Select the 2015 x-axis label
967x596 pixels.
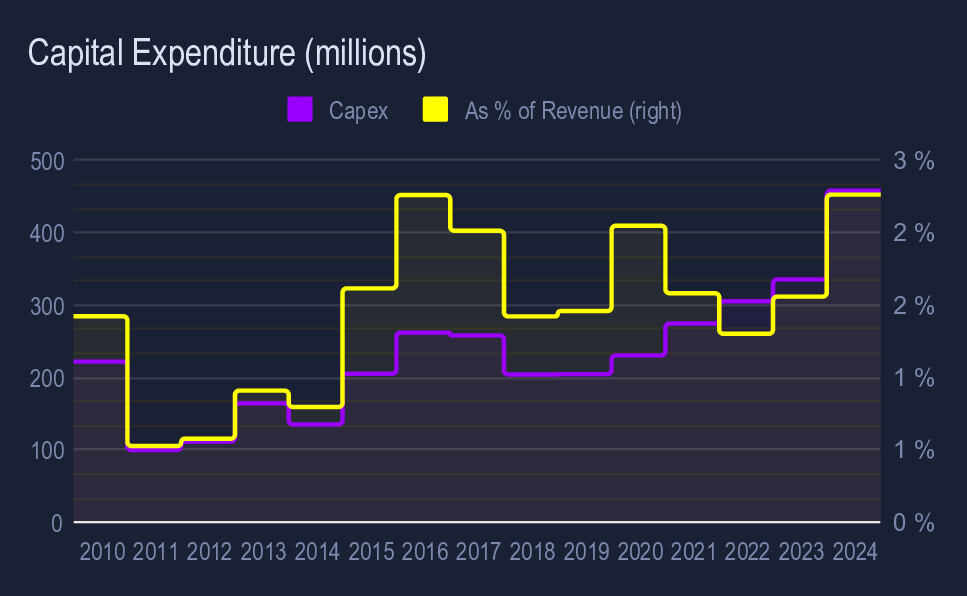click(x=371, y=552)
